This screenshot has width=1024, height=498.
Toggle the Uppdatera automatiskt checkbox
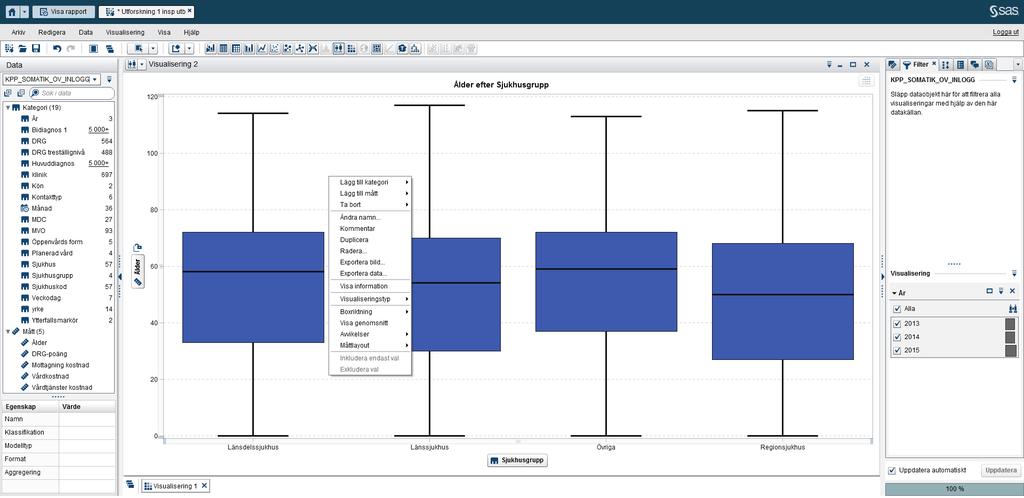click(x=893, y=471)
